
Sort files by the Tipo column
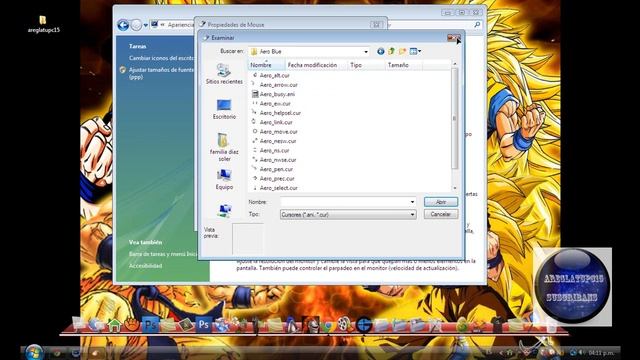(x=366, y=65)
